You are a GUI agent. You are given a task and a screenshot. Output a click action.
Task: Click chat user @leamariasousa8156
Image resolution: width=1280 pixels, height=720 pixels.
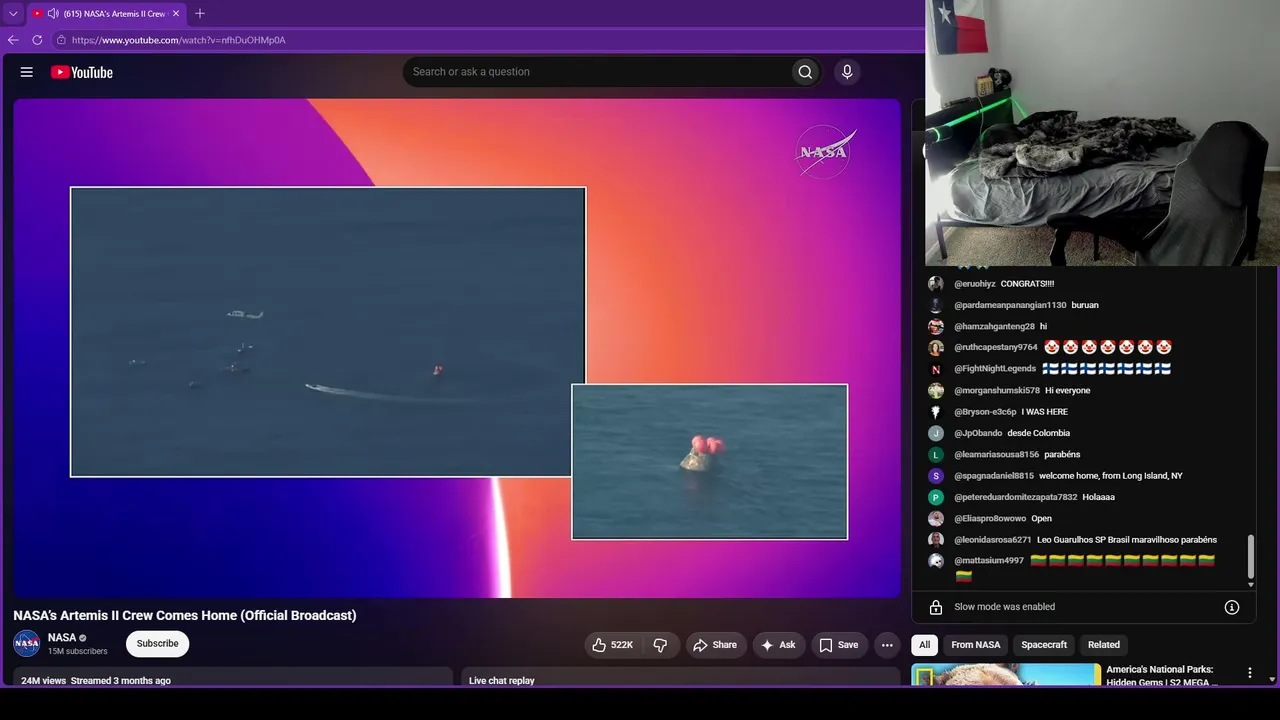[997, 455]
